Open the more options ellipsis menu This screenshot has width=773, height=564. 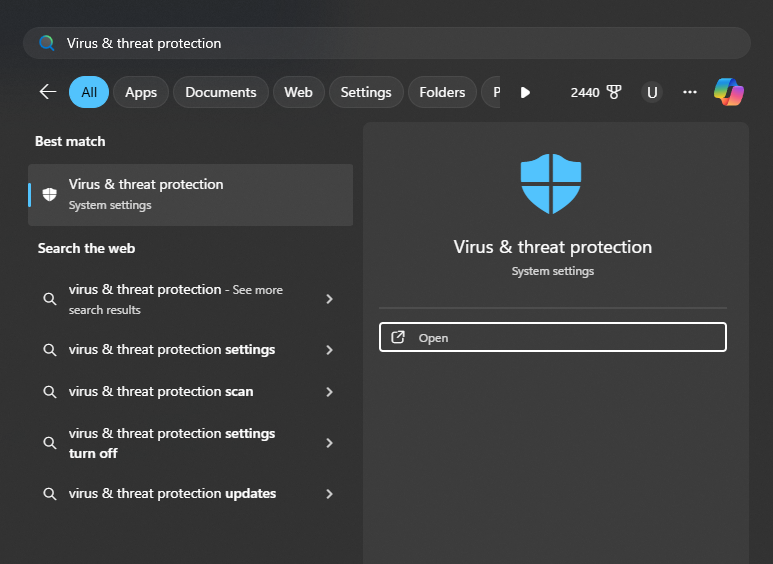(689, 92)
